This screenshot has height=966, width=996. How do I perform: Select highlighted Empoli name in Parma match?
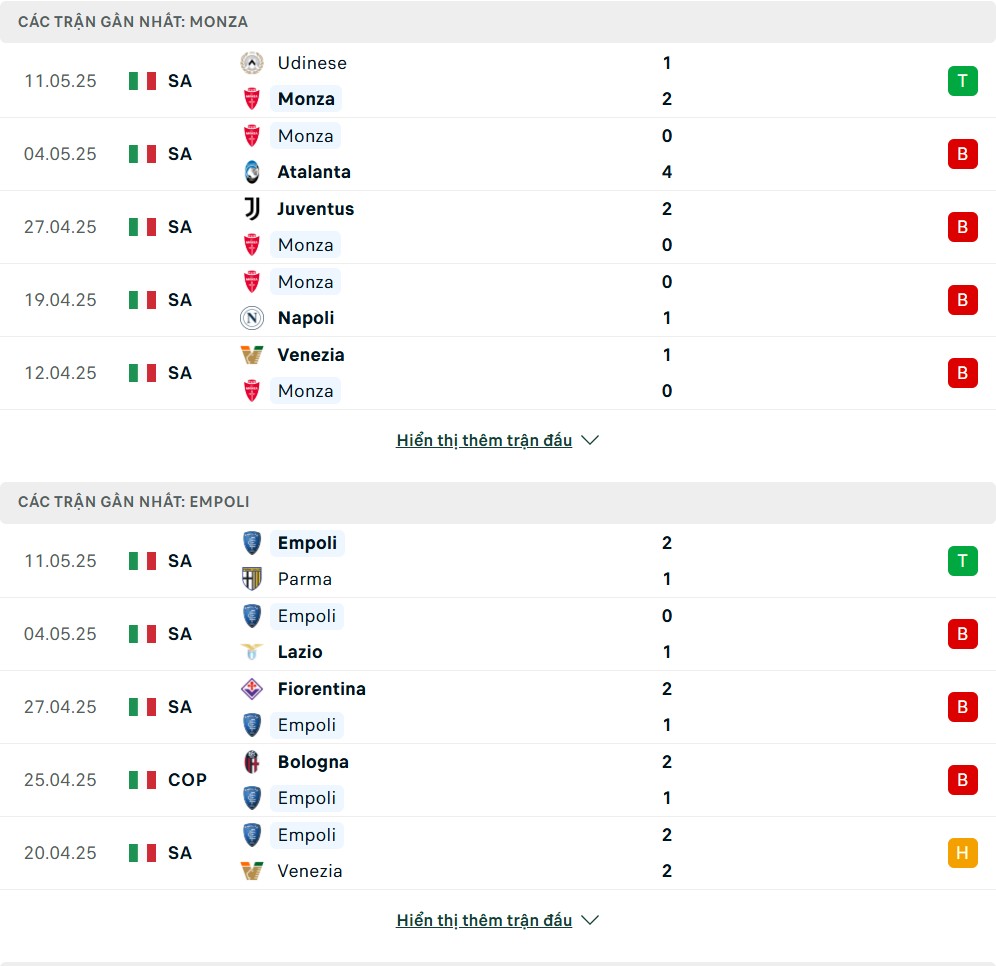click(307, 543)
